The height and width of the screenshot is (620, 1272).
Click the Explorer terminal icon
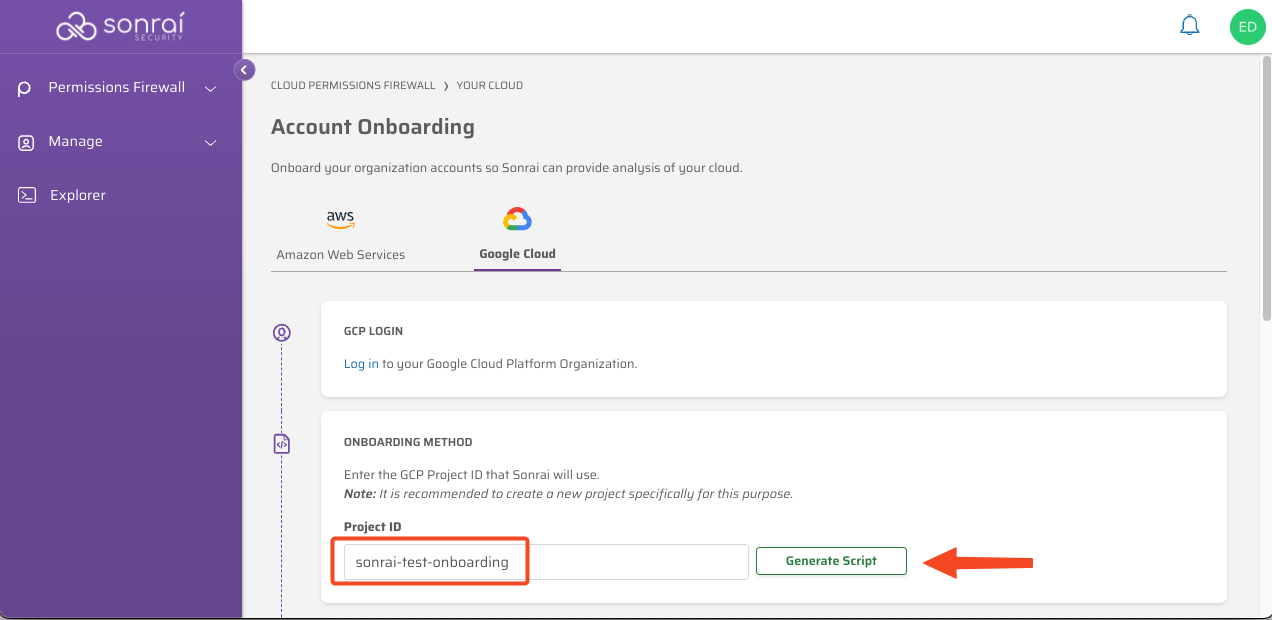27,196
